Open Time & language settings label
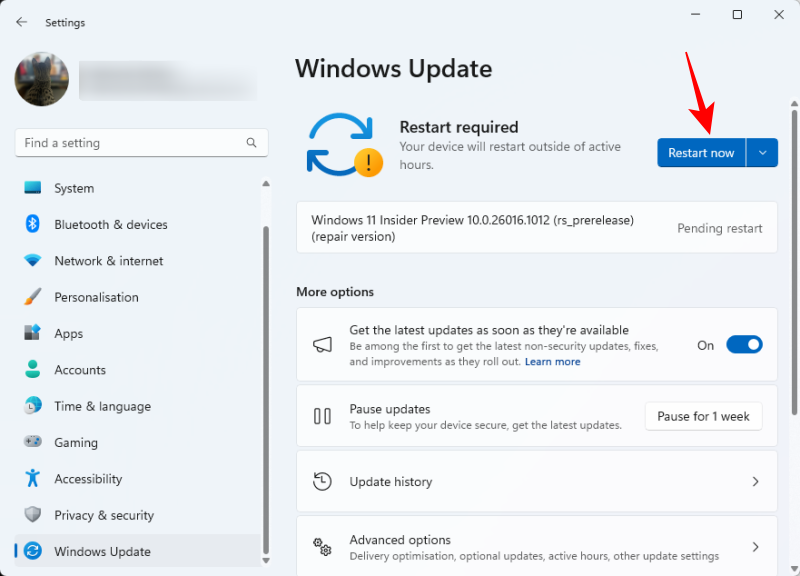 tap(103, 407)
